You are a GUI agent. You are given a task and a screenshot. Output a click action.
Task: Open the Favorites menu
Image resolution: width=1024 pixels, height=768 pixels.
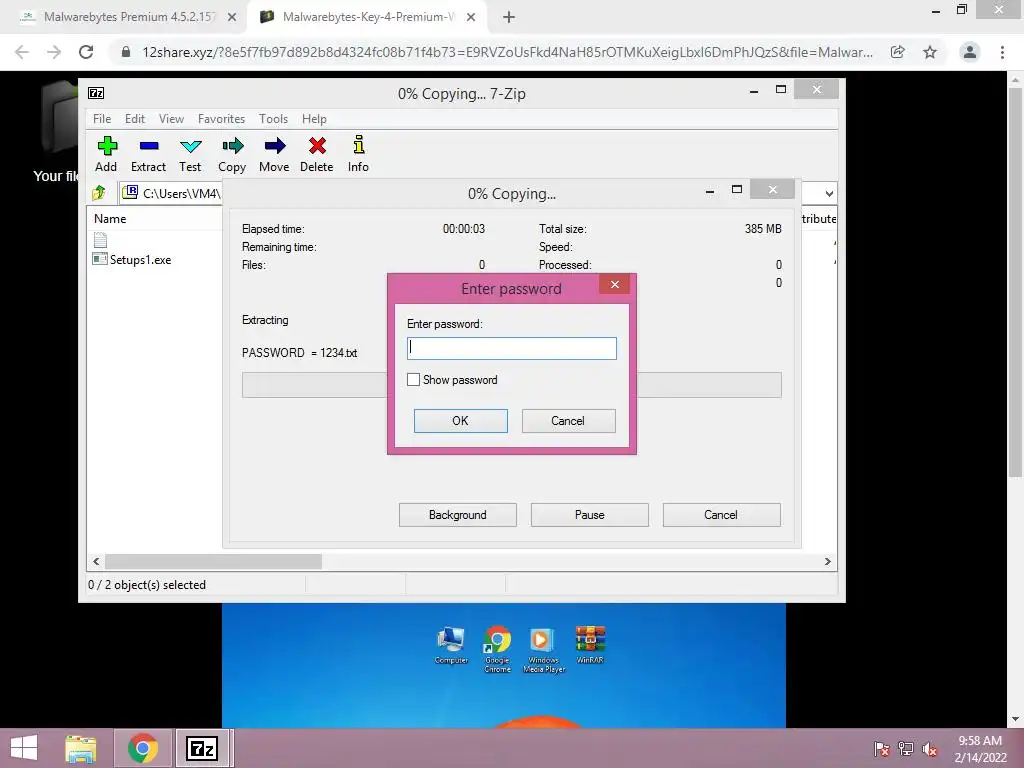pyautogui.click(x=221, y=119)
